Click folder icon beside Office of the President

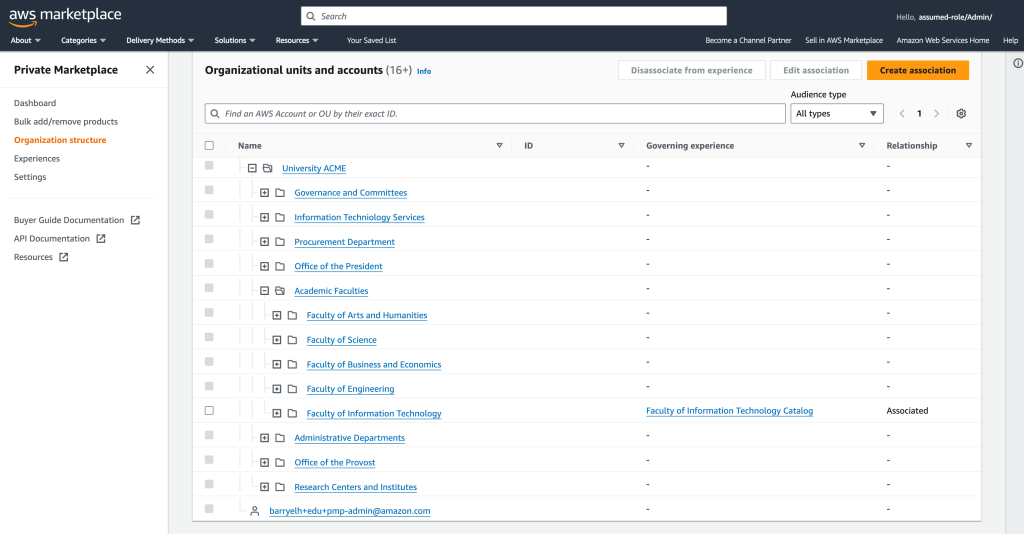click(280, 266)
